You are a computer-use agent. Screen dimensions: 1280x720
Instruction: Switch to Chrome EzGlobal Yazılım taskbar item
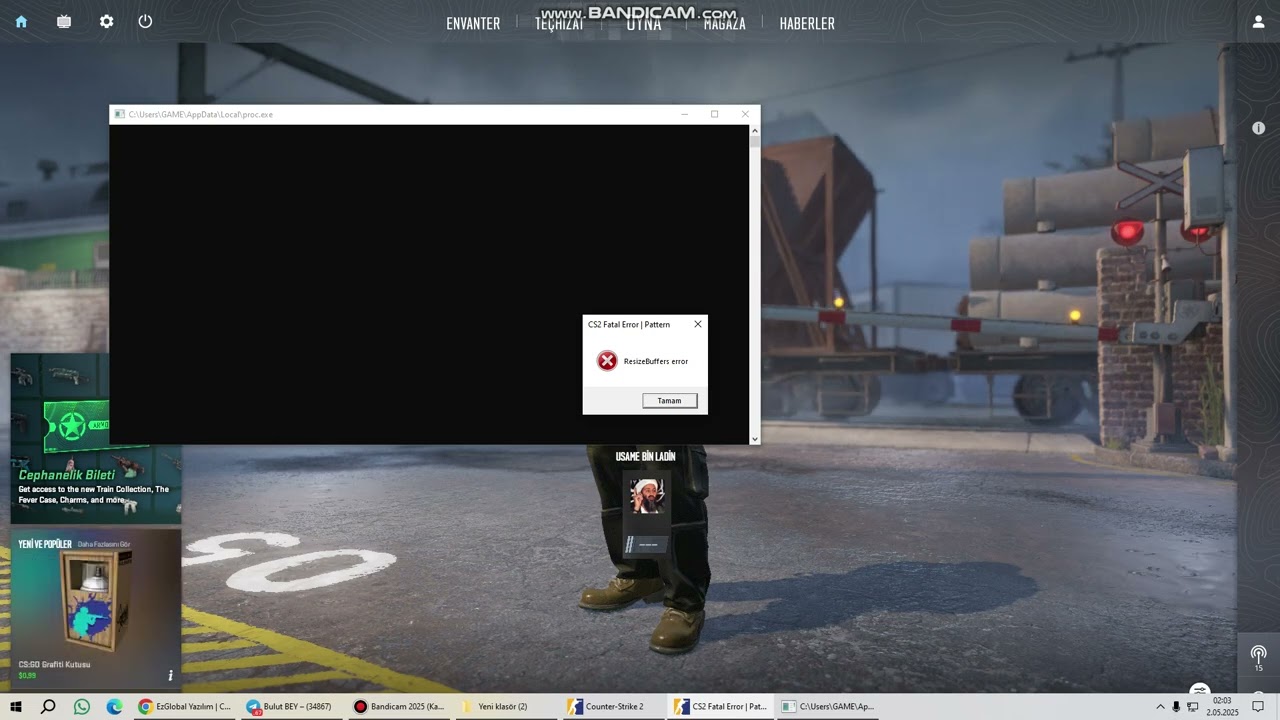click(185, 706)
